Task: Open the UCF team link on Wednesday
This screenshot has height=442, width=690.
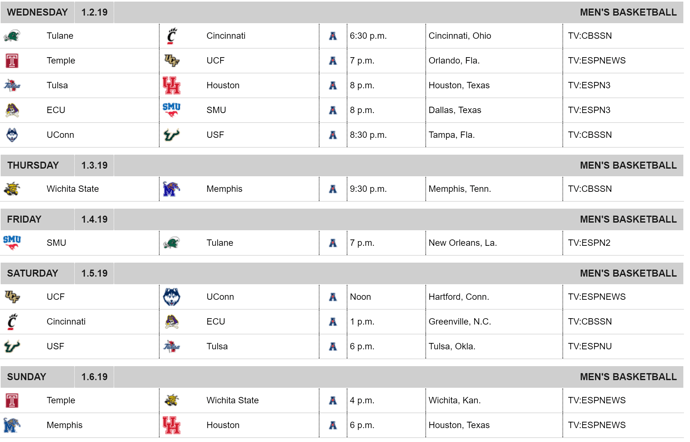Action: click(215, 60)
